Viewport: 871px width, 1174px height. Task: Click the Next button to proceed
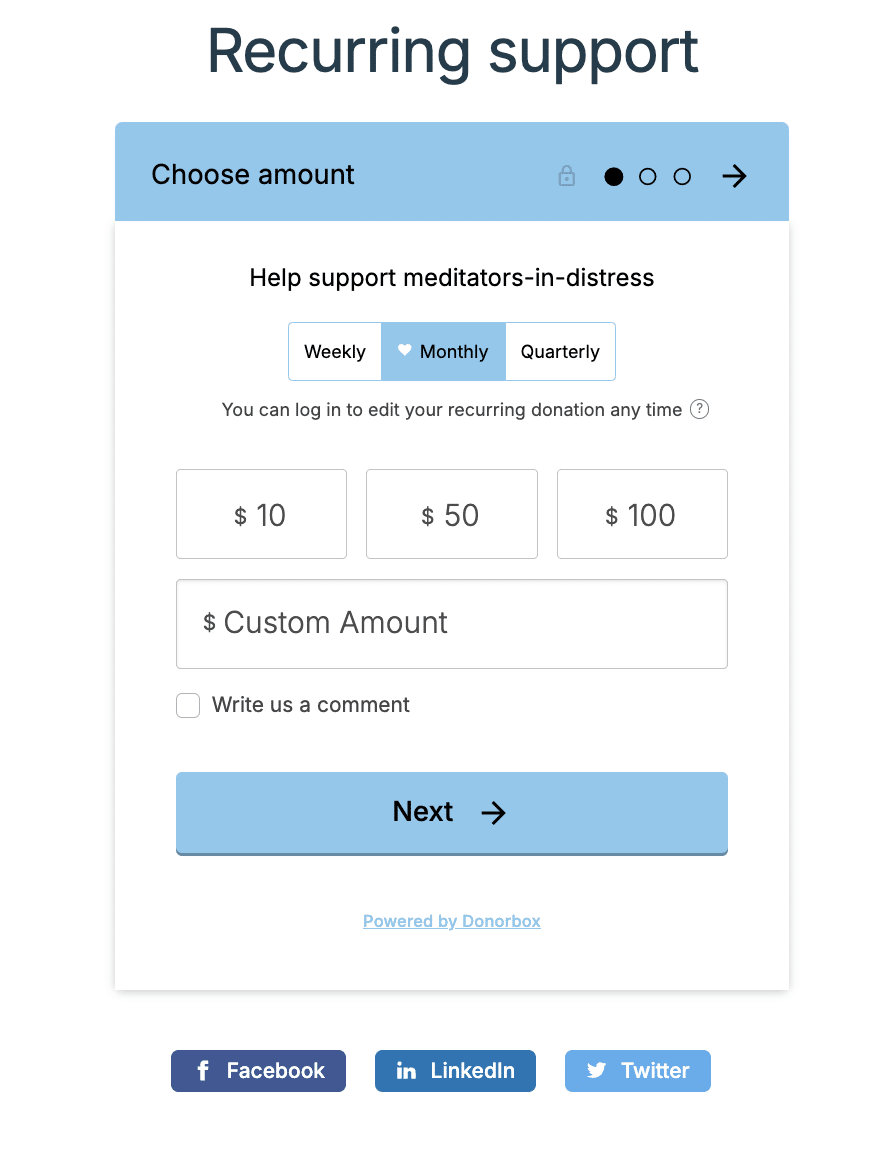[451, 812]
